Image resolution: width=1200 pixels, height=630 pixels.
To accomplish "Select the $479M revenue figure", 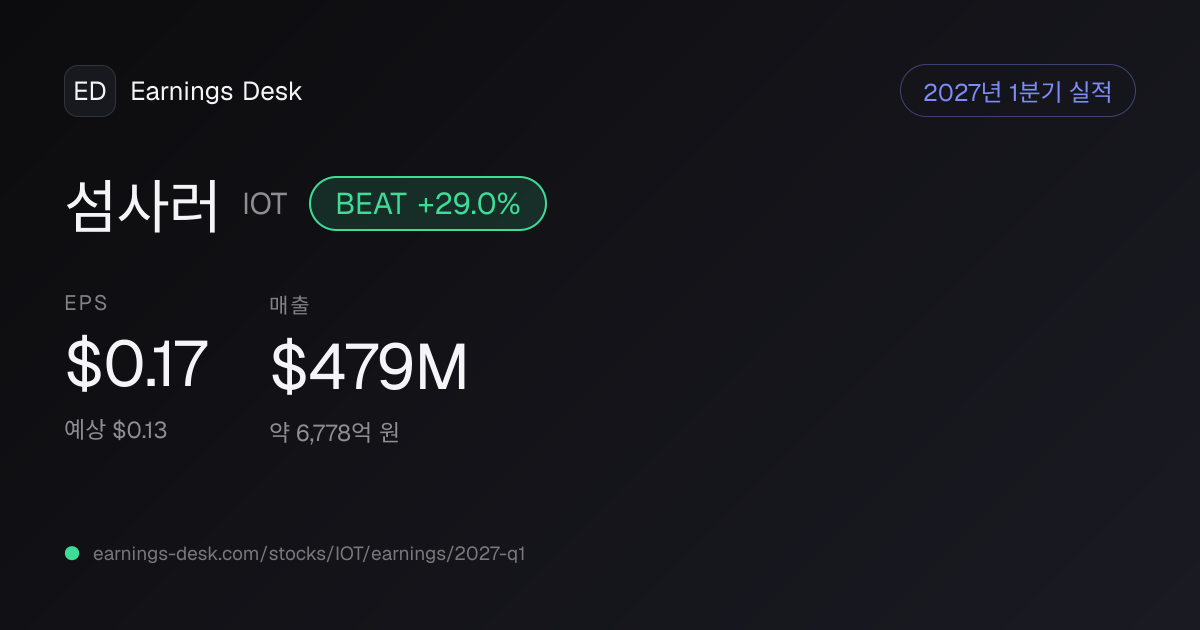I will [x=369, y=366].
